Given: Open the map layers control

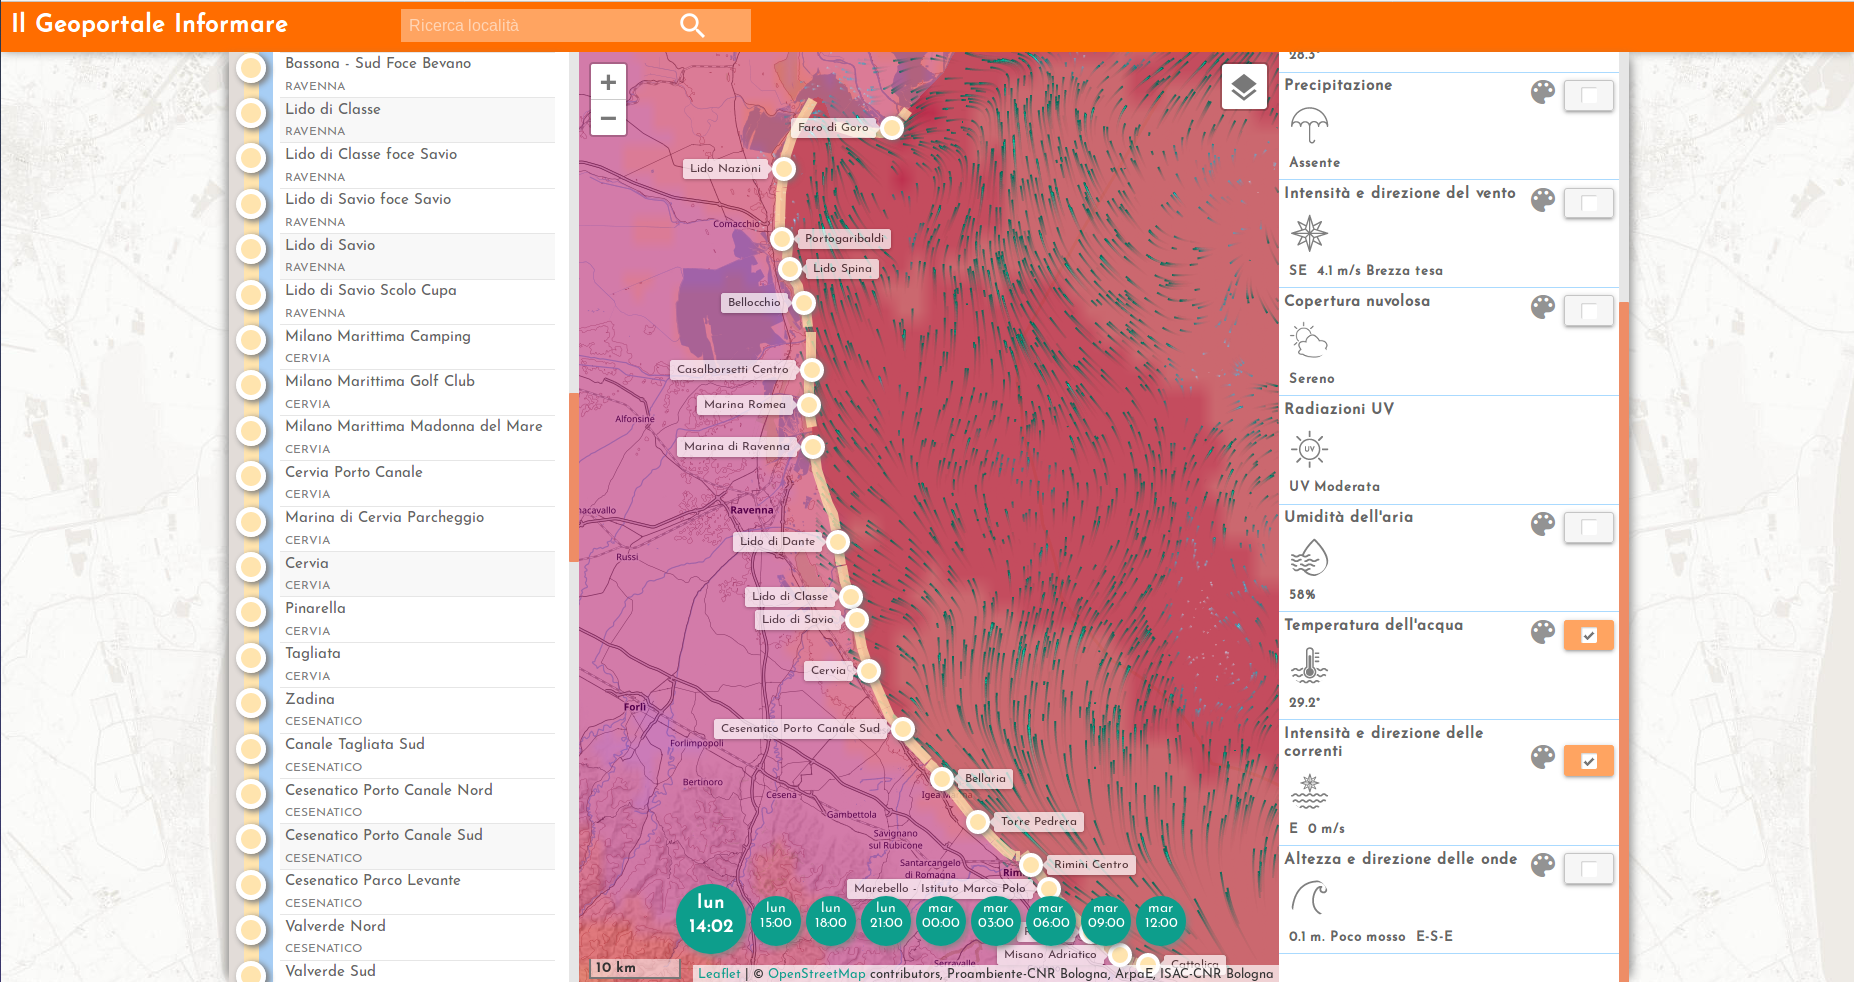Looking at the screenshot, I should [1244, 88].
